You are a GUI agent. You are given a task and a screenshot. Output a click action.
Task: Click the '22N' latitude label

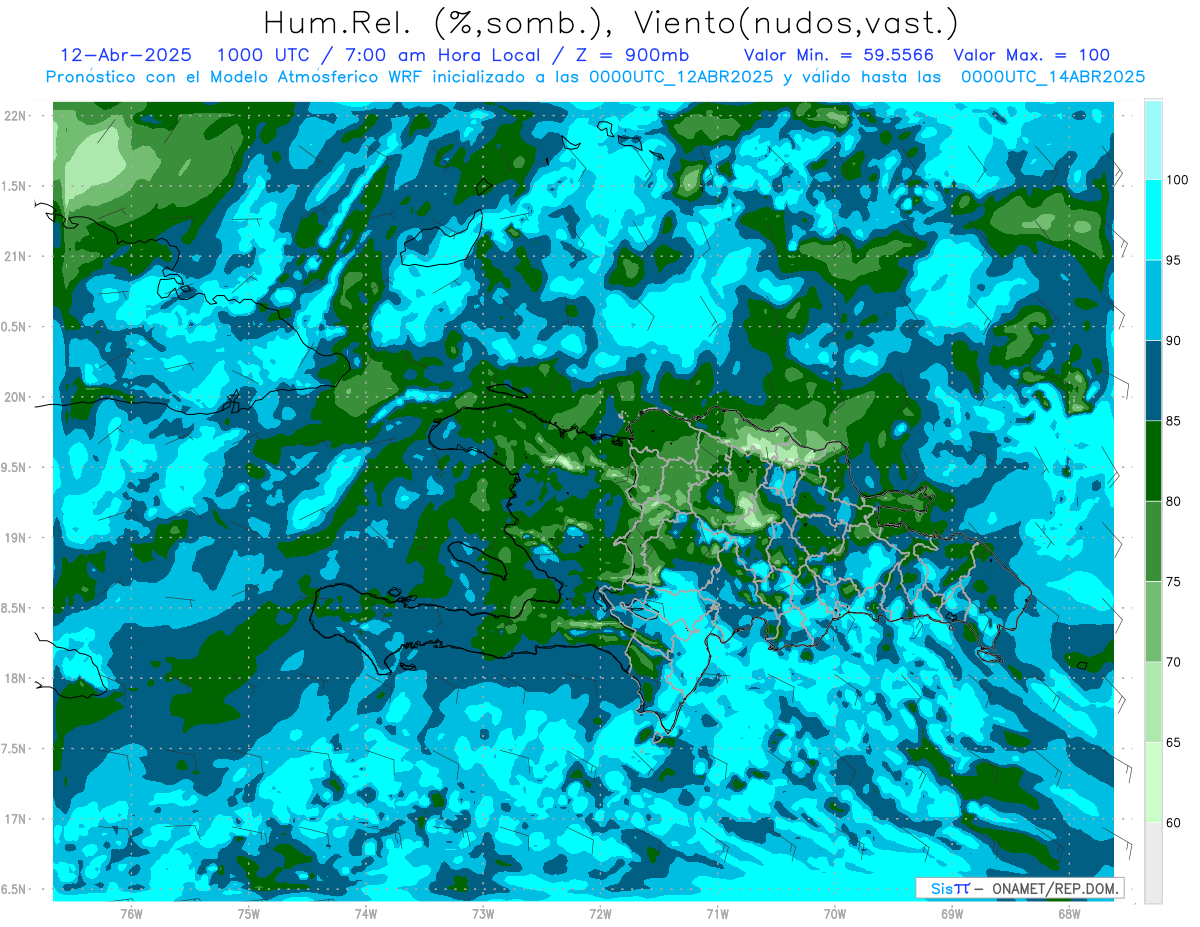tap(17, 116)
